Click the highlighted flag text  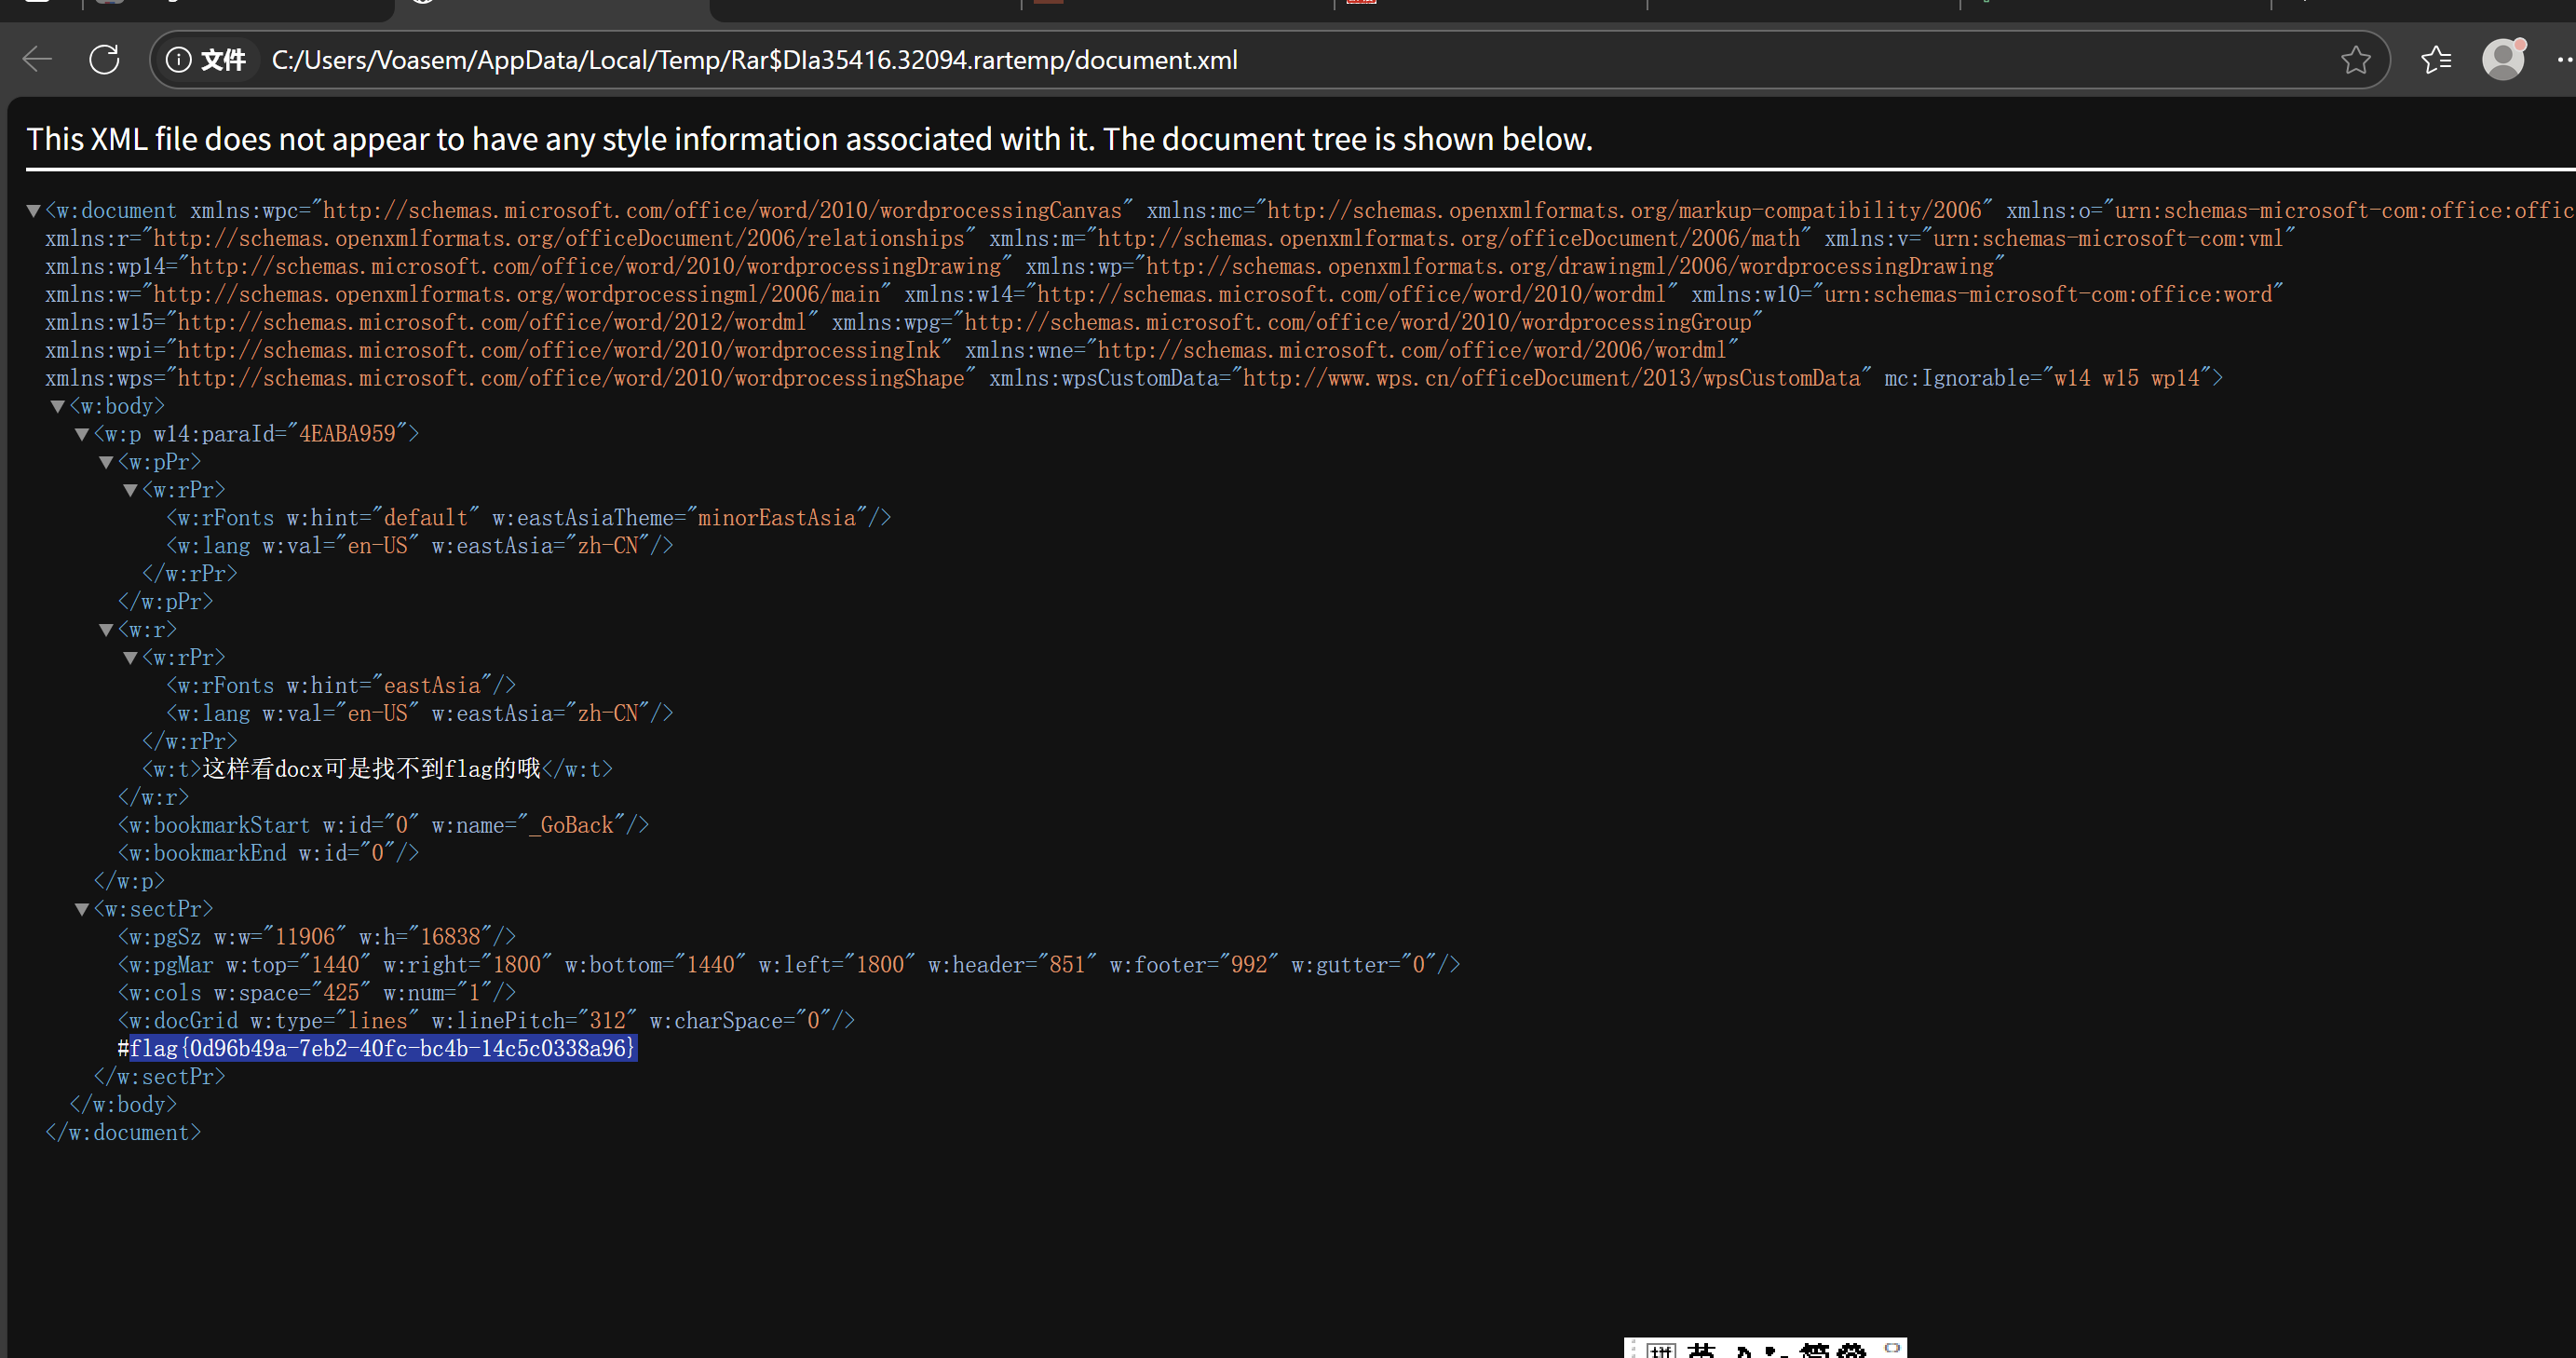point(382,1048)
